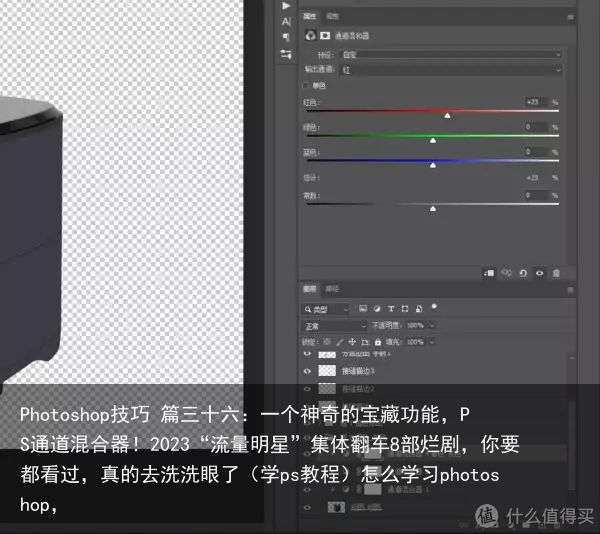Screen dimensions: 600x534
Task: Enable the 单色 monochrome checkbox
Action: pos(306,85)
